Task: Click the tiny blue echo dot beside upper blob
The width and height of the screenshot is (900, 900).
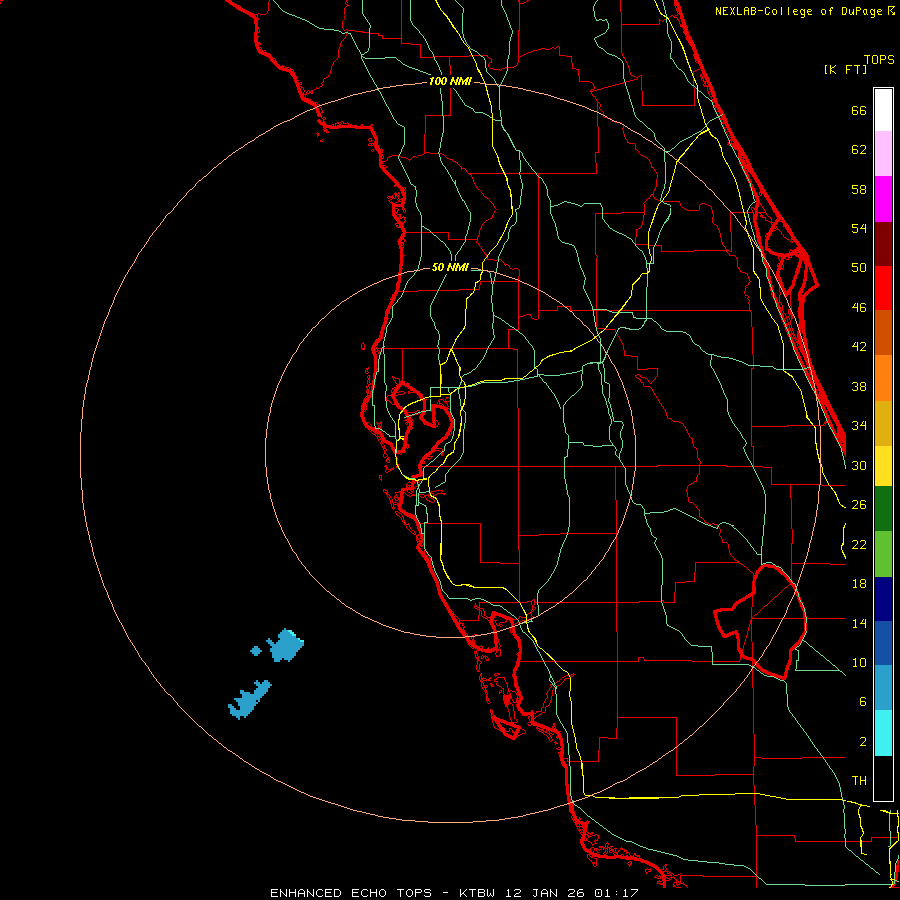Action: point(256,651)
